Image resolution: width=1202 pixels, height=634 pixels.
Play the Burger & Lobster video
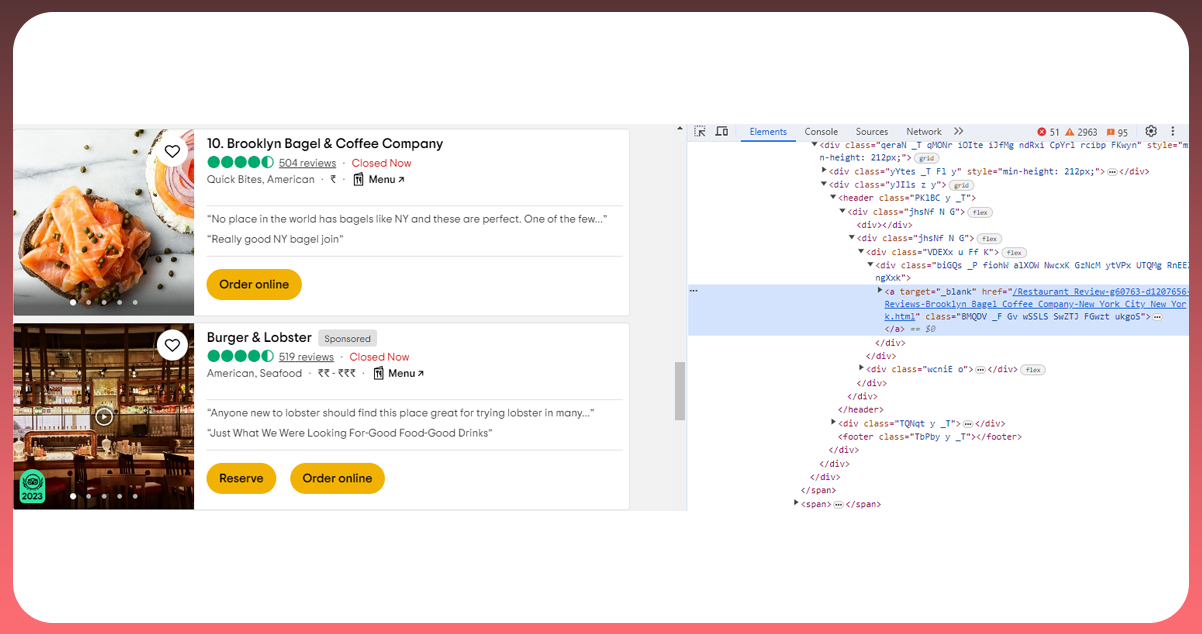[104, 416]
